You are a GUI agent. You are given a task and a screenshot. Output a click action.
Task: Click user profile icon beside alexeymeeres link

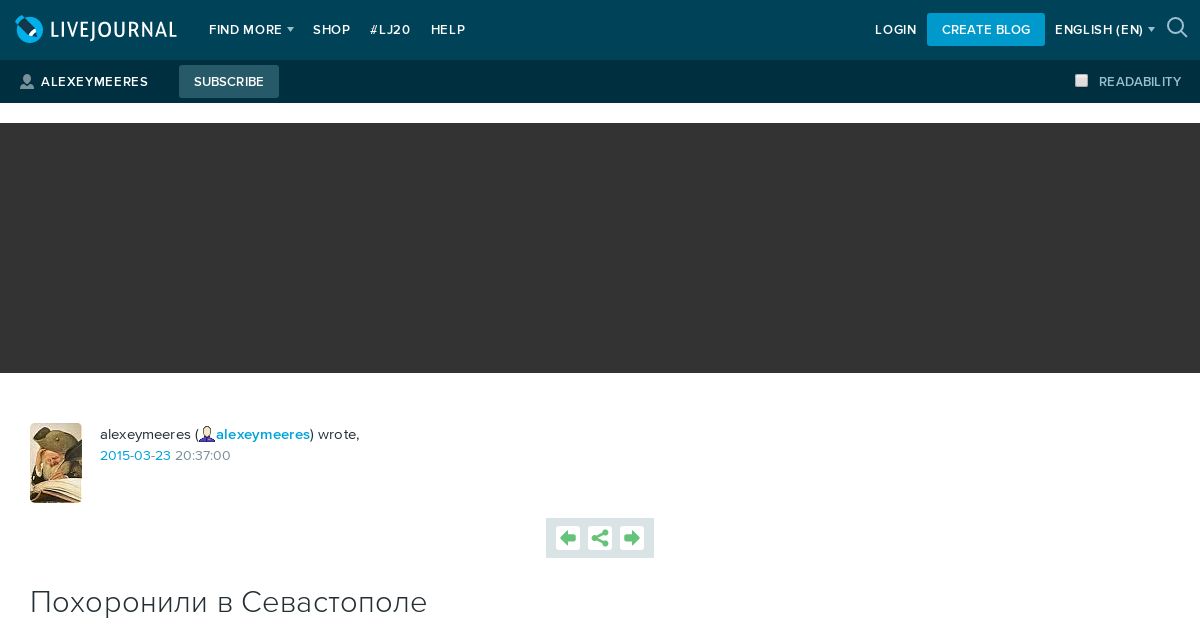click(x=207, y=434)
